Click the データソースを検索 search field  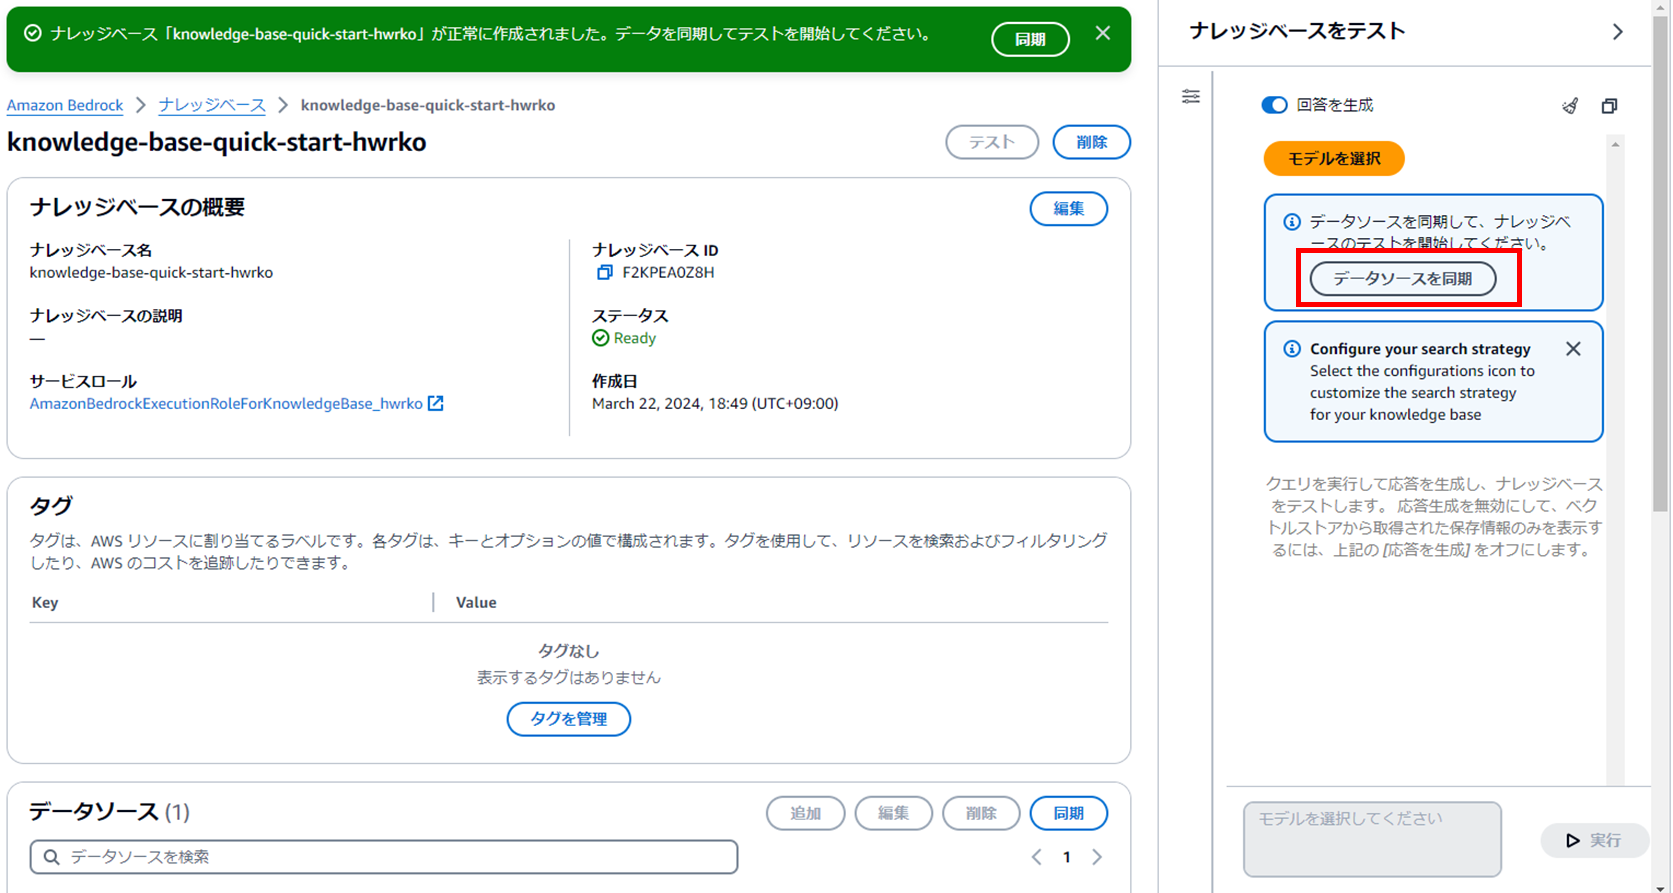pos(384,857)
